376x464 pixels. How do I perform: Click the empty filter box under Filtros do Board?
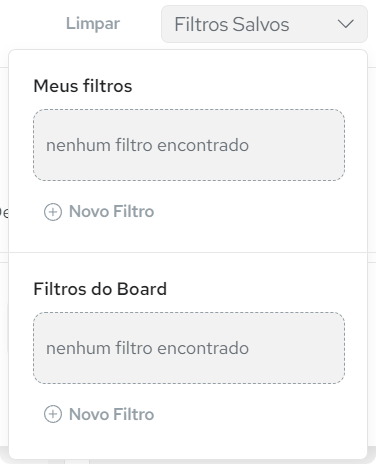[x=189, y=348]
